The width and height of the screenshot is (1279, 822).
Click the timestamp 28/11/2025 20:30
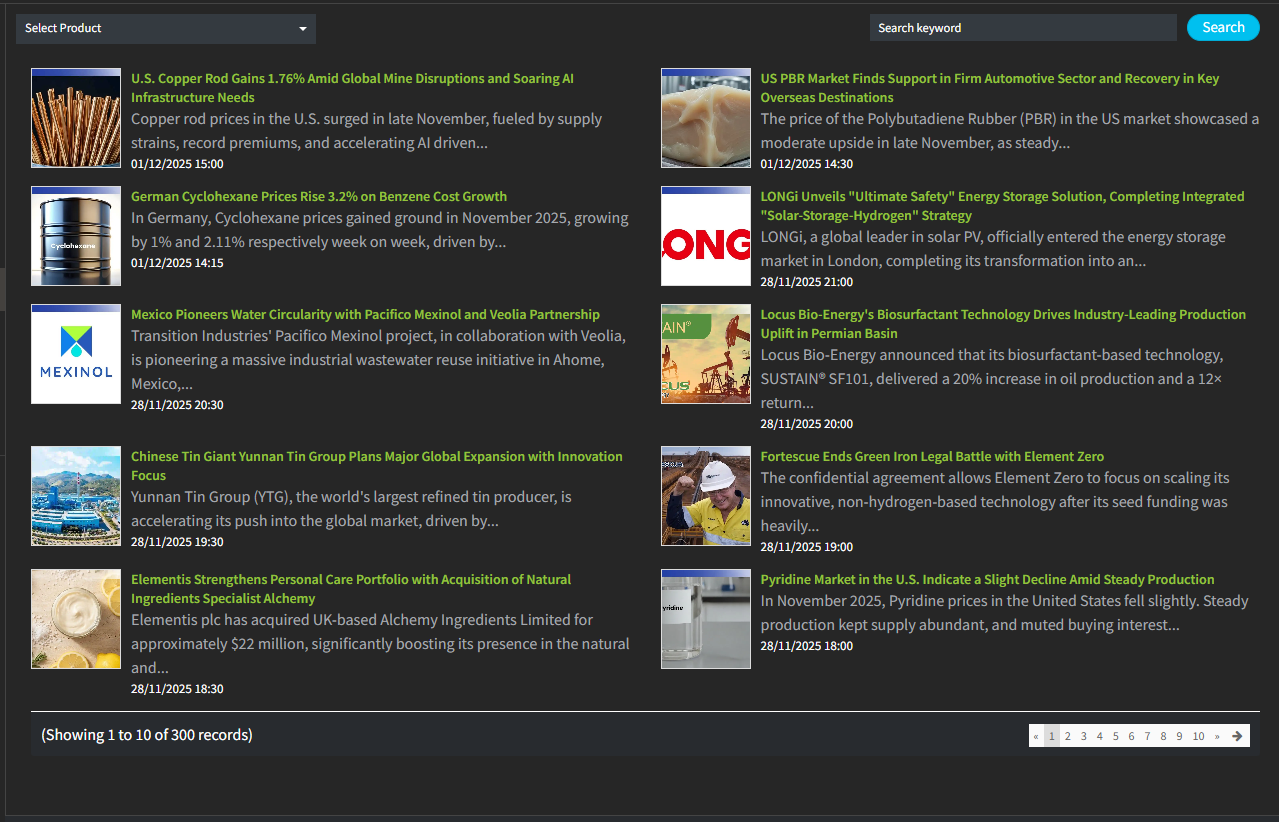177,405
